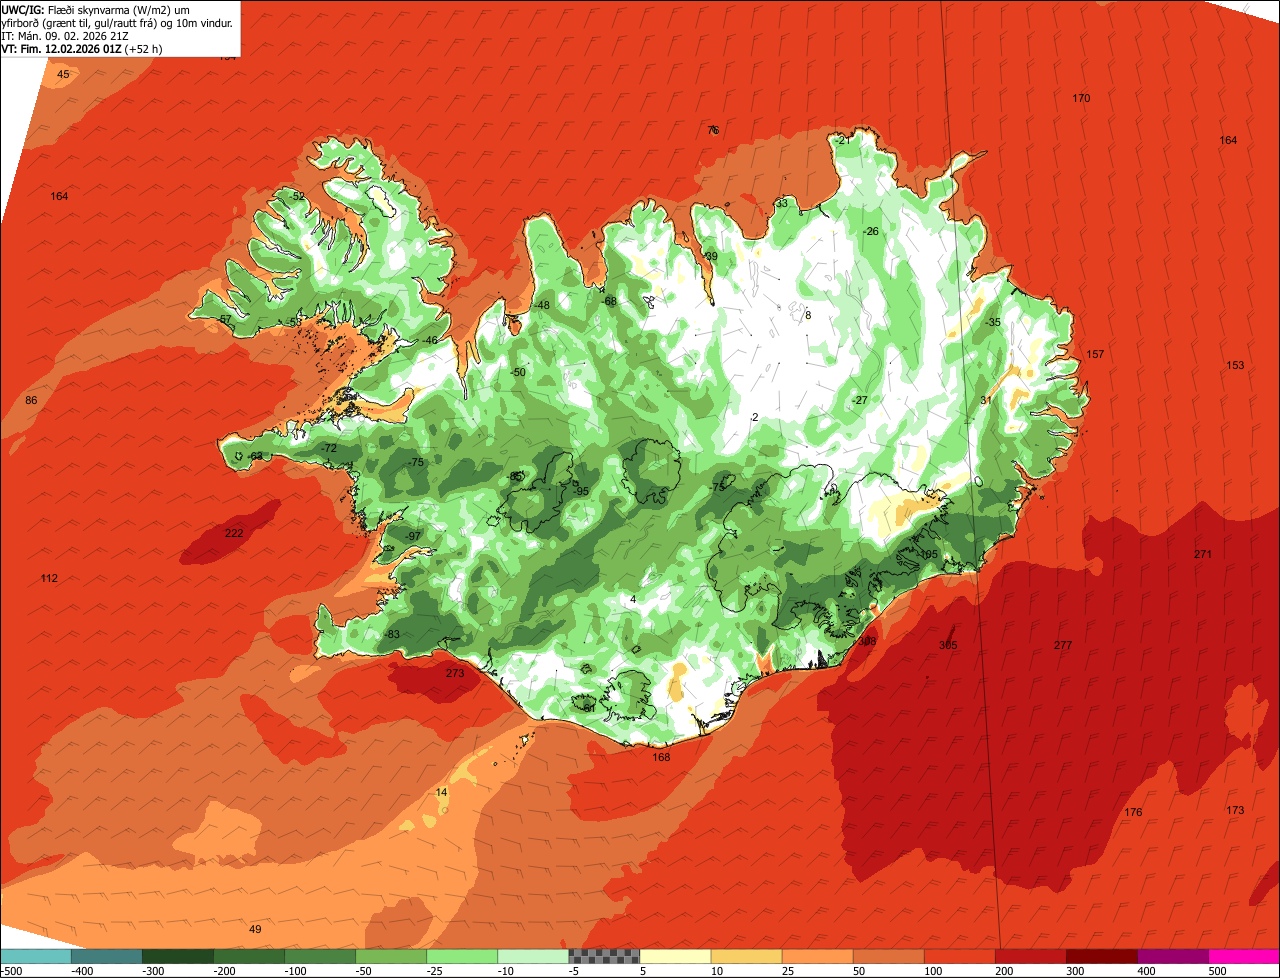Click the legend swatch between -400 and -300
The image size is (1280, 978).
107,956
